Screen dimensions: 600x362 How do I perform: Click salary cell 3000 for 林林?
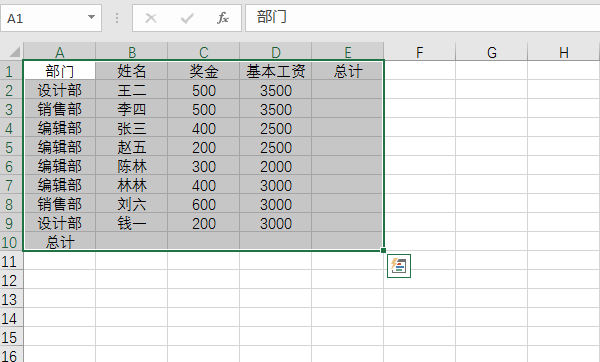[x=276, y=184]
